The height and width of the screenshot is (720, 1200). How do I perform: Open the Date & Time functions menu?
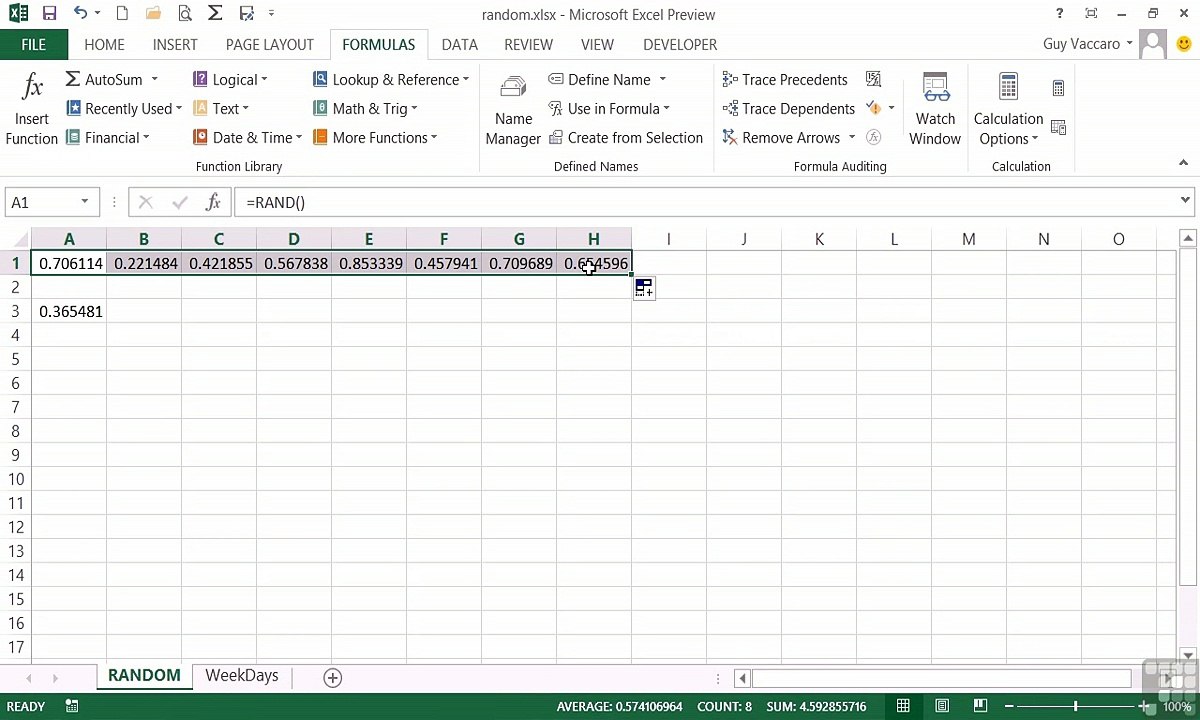247,137
